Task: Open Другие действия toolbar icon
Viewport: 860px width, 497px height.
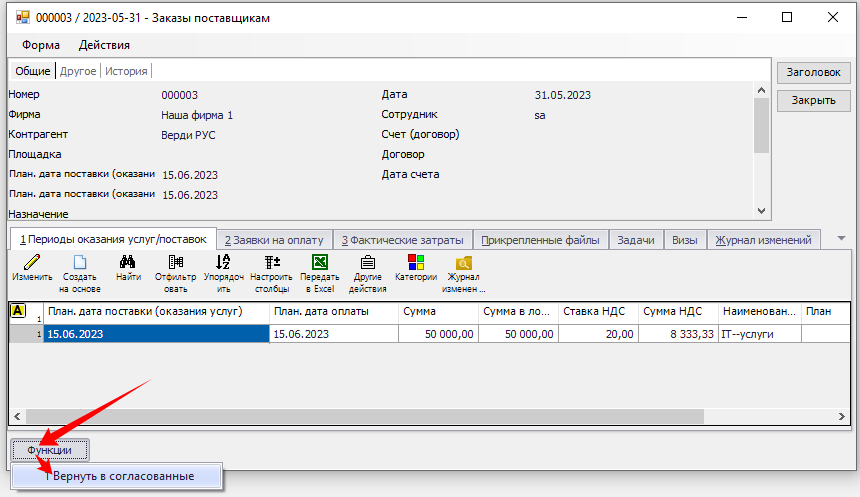Action: coord(367,264)
